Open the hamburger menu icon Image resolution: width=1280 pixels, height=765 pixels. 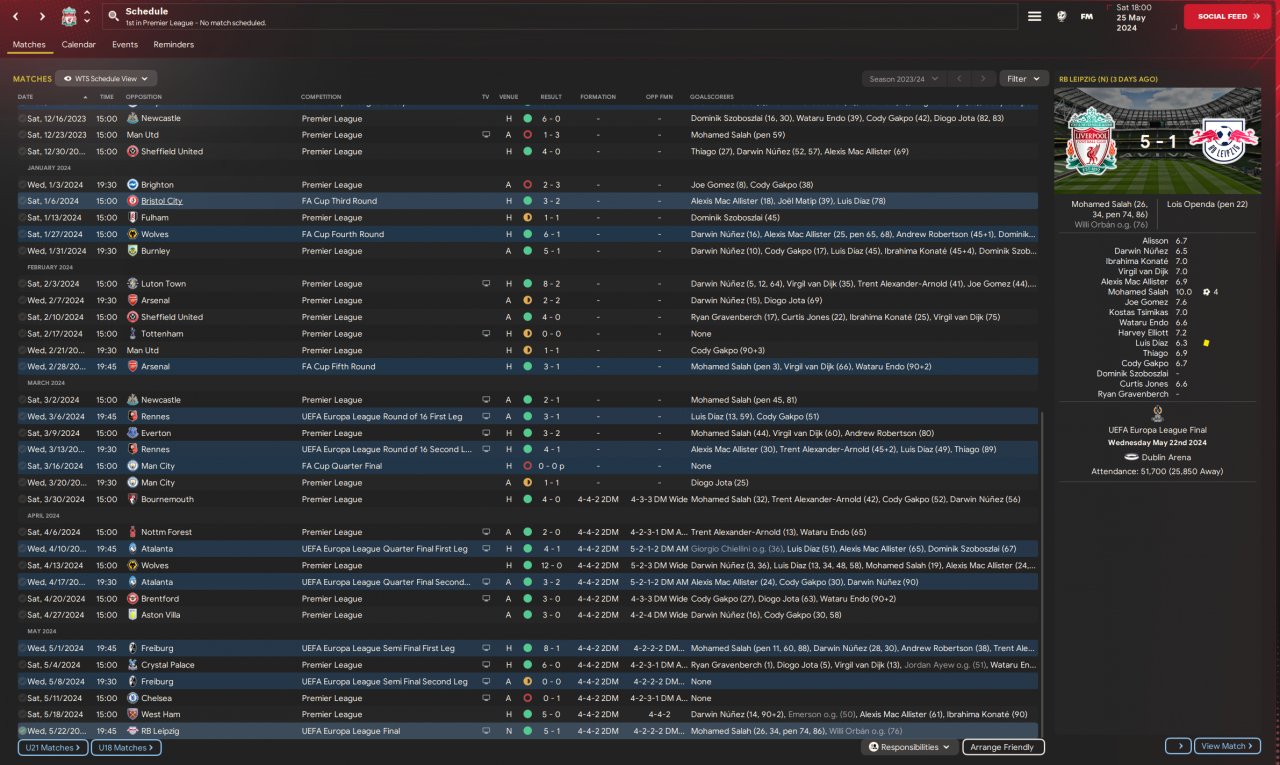[1035, 16]
